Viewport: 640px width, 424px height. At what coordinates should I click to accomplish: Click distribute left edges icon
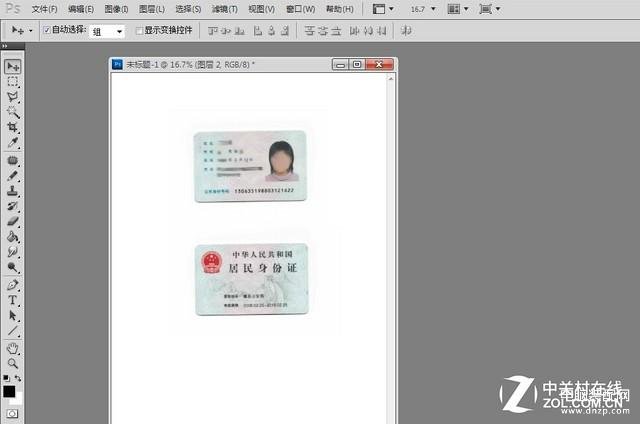(355, 31)
